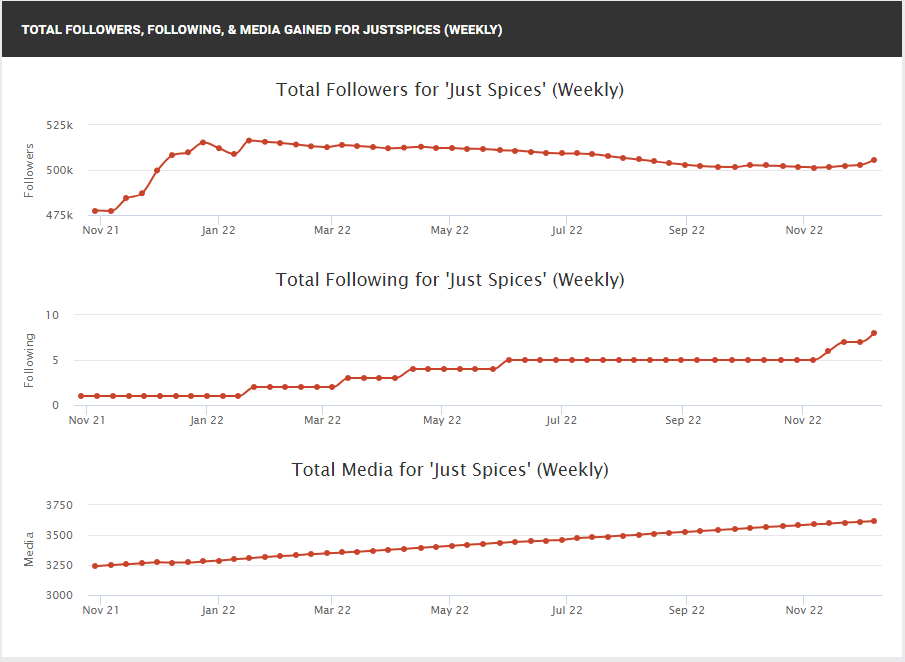The image size is (905, 662).
Task: Click "May 22" on the Following chart axis
Action: [442, 420]
